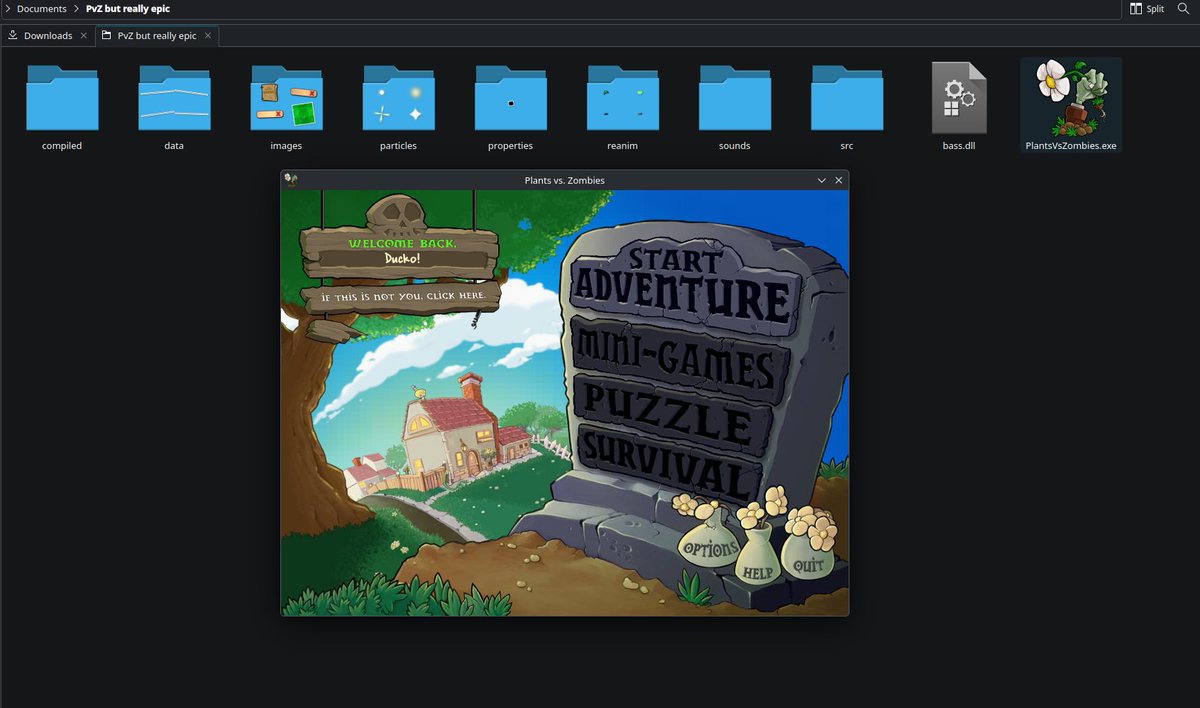Open the properties folder

(510, 98)
